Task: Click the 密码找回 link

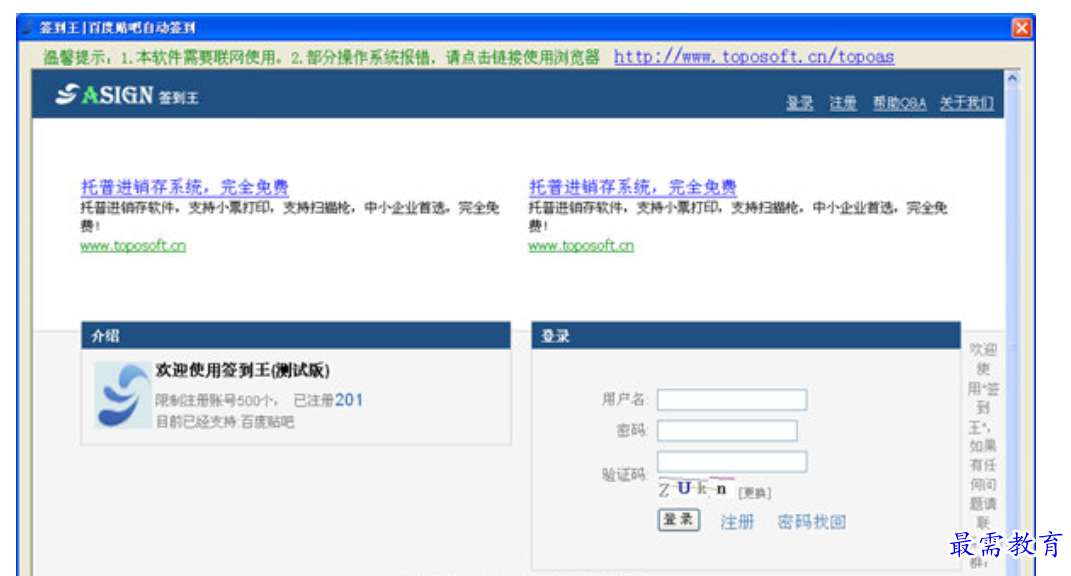Action: point(811,522)
